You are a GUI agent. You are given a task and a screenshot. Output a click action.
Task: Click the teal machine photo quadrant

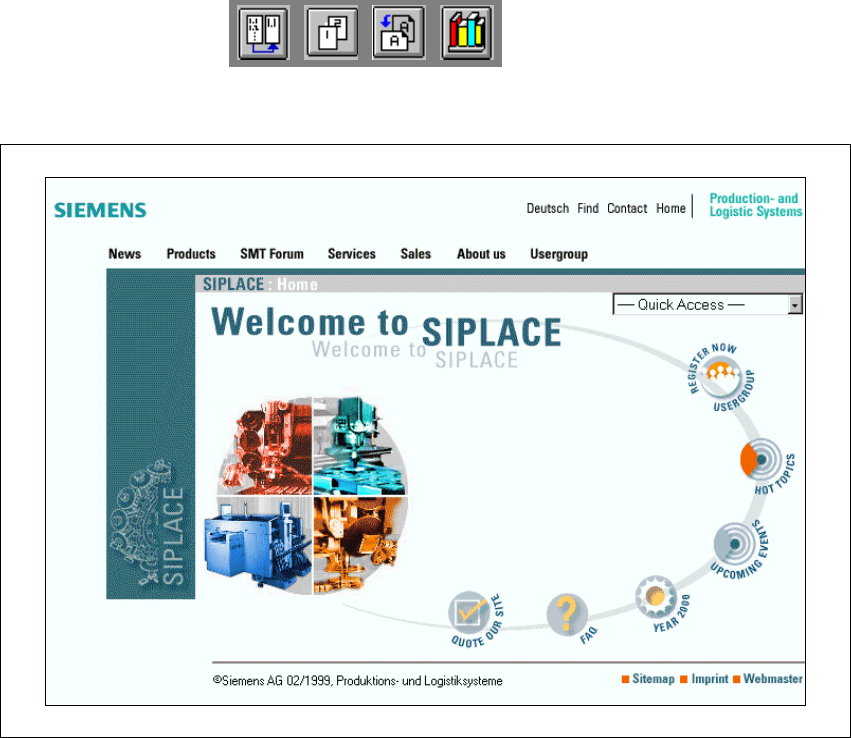click(x=359, y=446)
